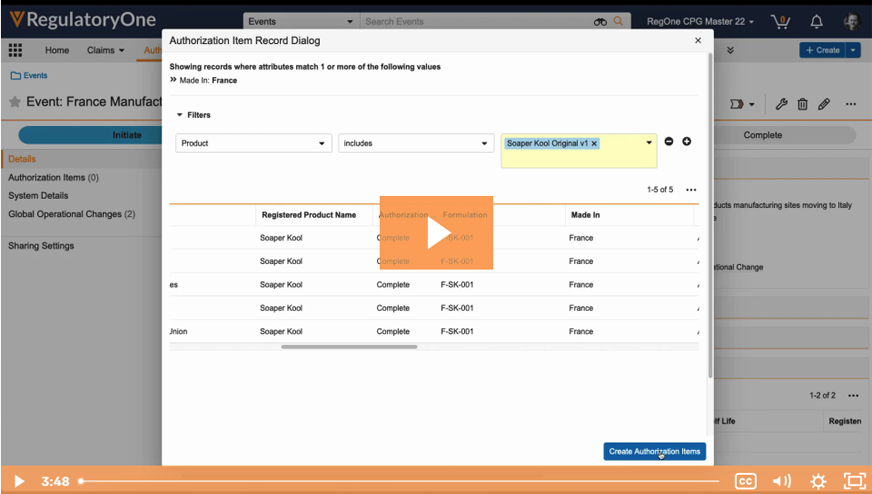
Task: Click the pencil edit icon
Action: 824,104
